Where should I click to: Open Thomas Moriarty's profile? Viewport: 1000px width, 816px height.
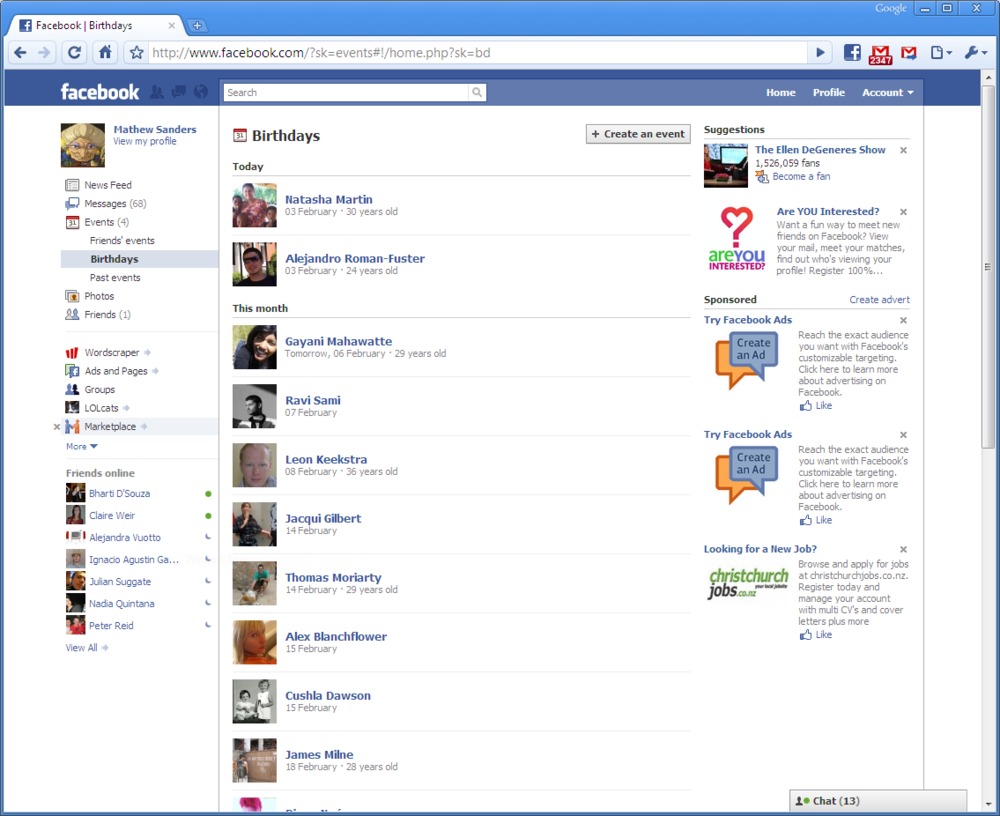pos(333,577)
